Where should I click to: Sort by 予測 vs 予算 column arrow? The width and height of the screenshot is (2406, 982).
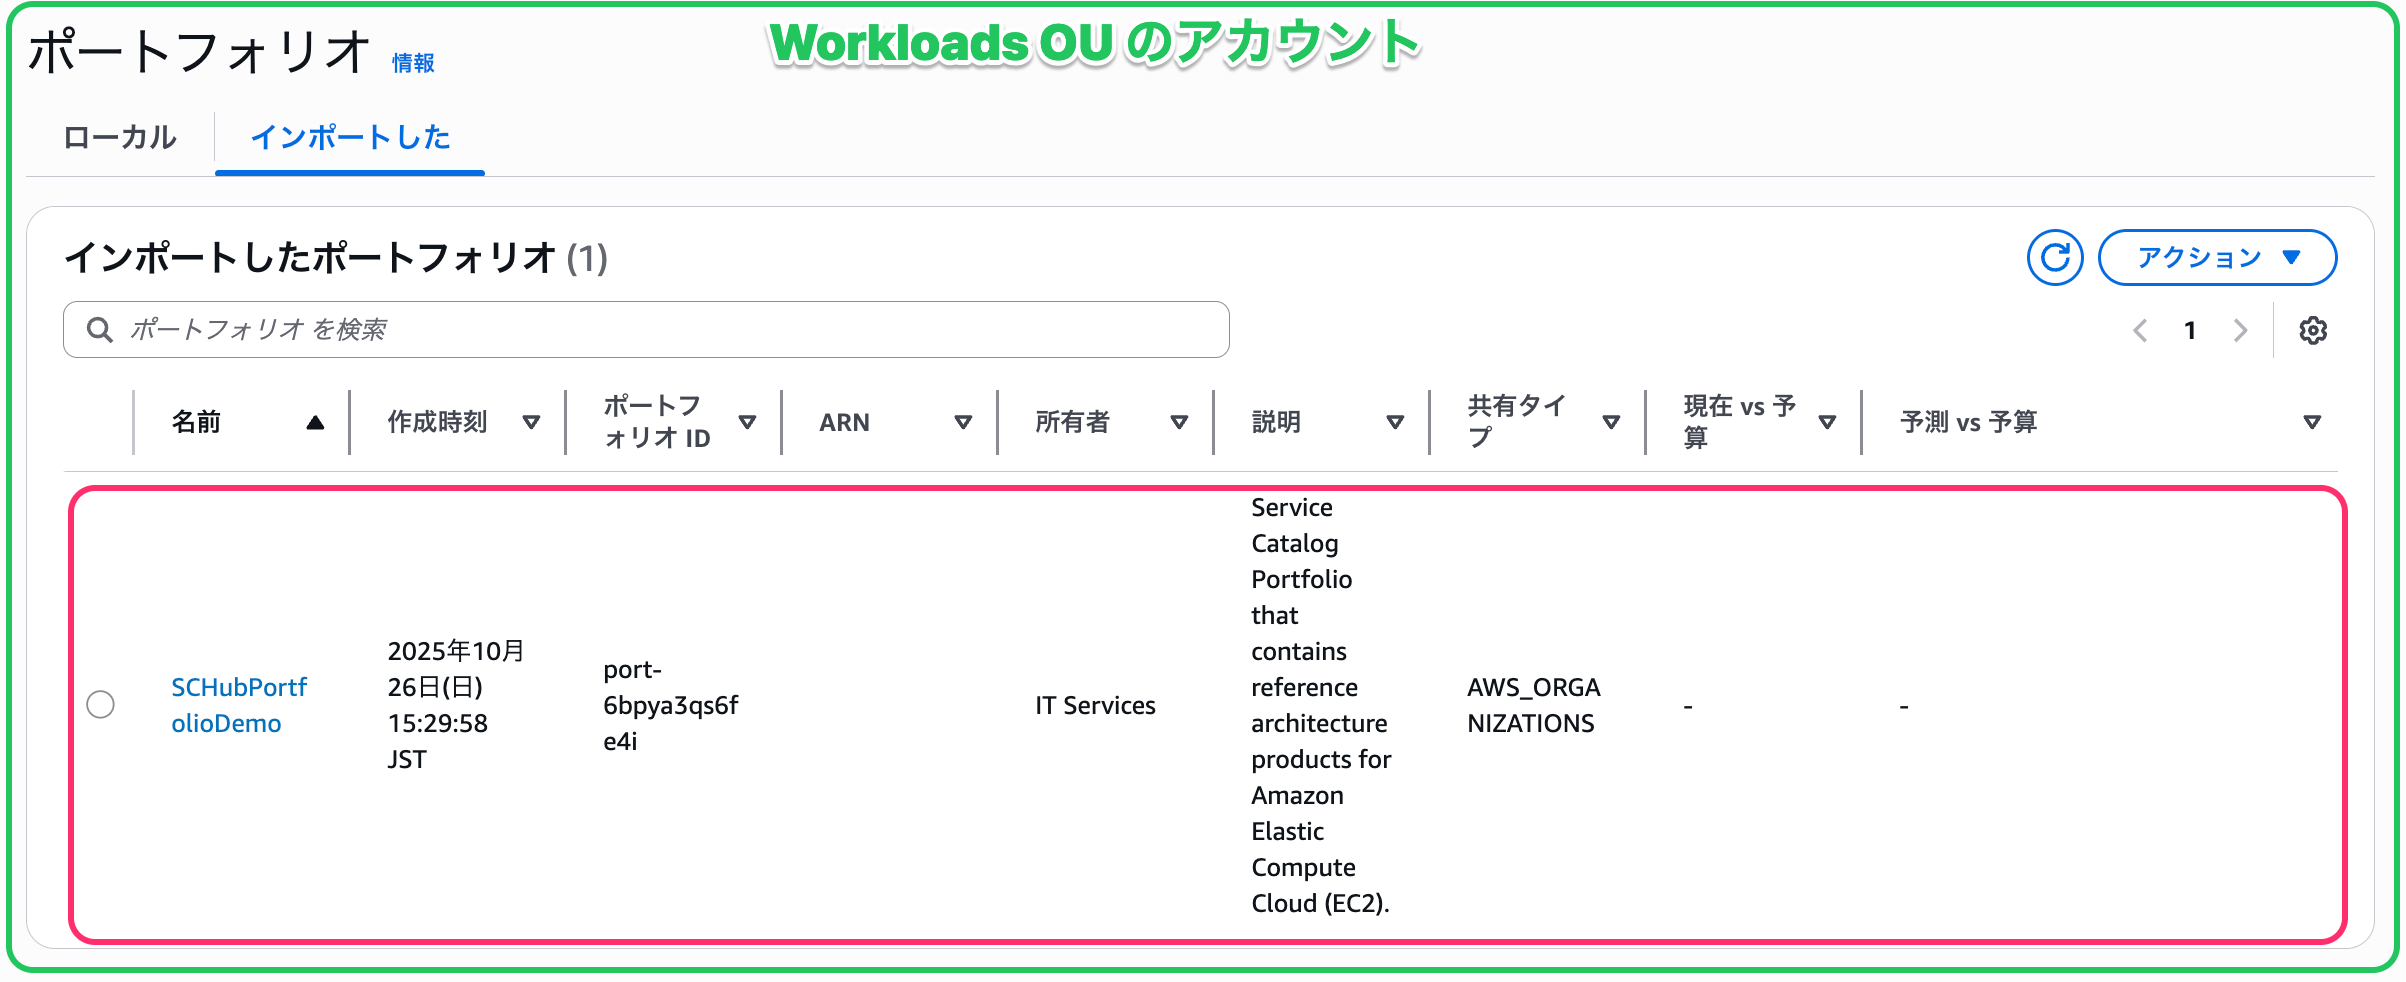click(2311, 422)
